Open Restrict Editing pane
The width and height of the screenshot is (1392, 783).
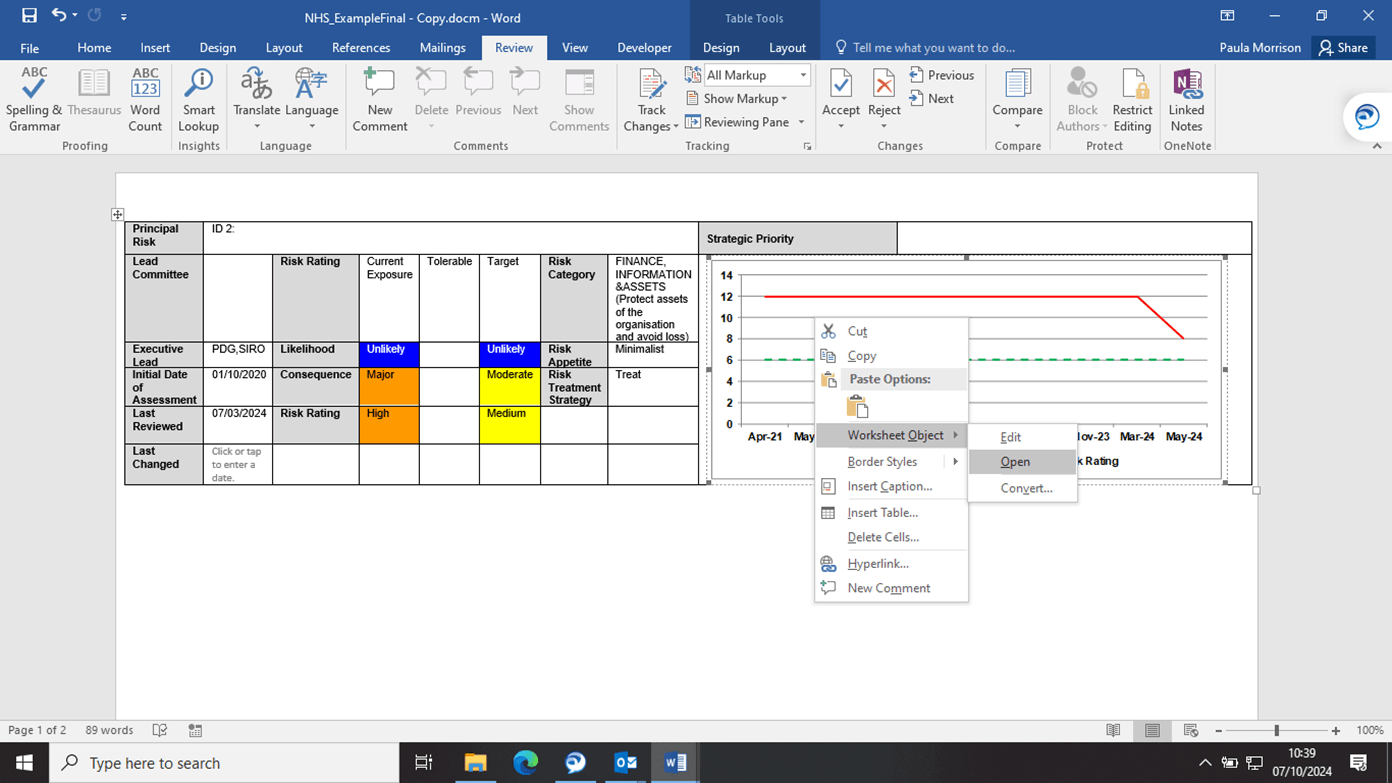[x=1132, y=99]
